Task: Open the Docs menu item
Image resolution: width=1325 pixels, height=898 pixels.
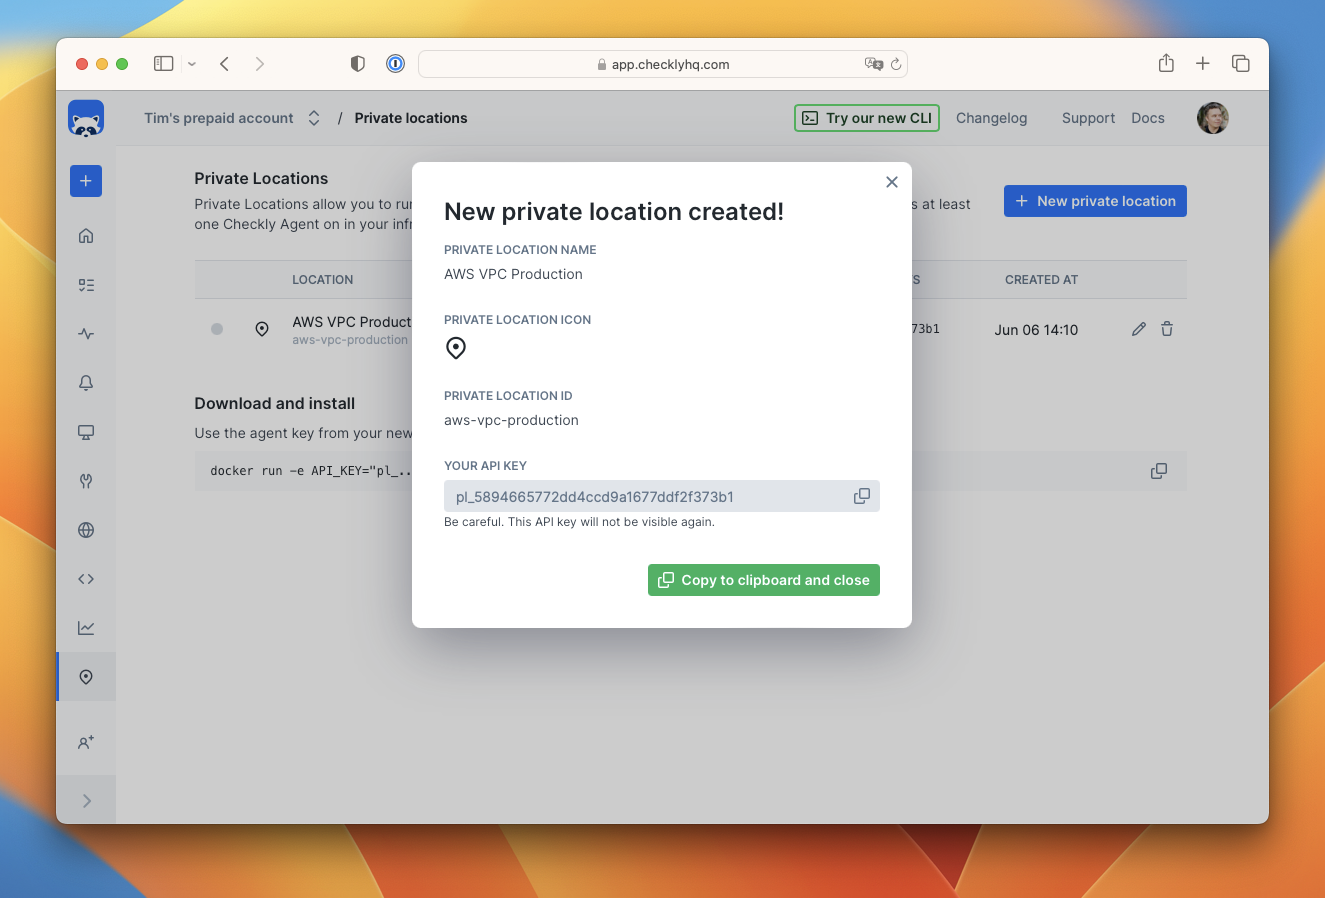Action: (x=1147, y=118)
